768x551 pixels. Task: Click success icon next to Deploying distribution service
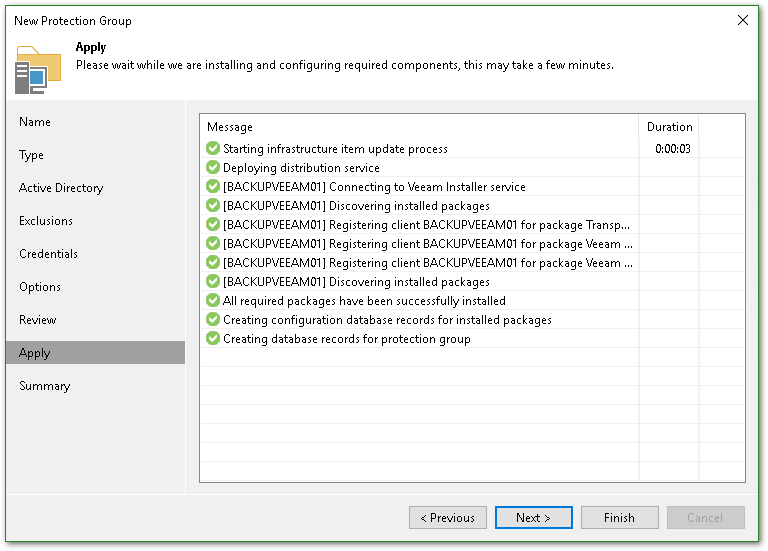(x=213, y=168)
